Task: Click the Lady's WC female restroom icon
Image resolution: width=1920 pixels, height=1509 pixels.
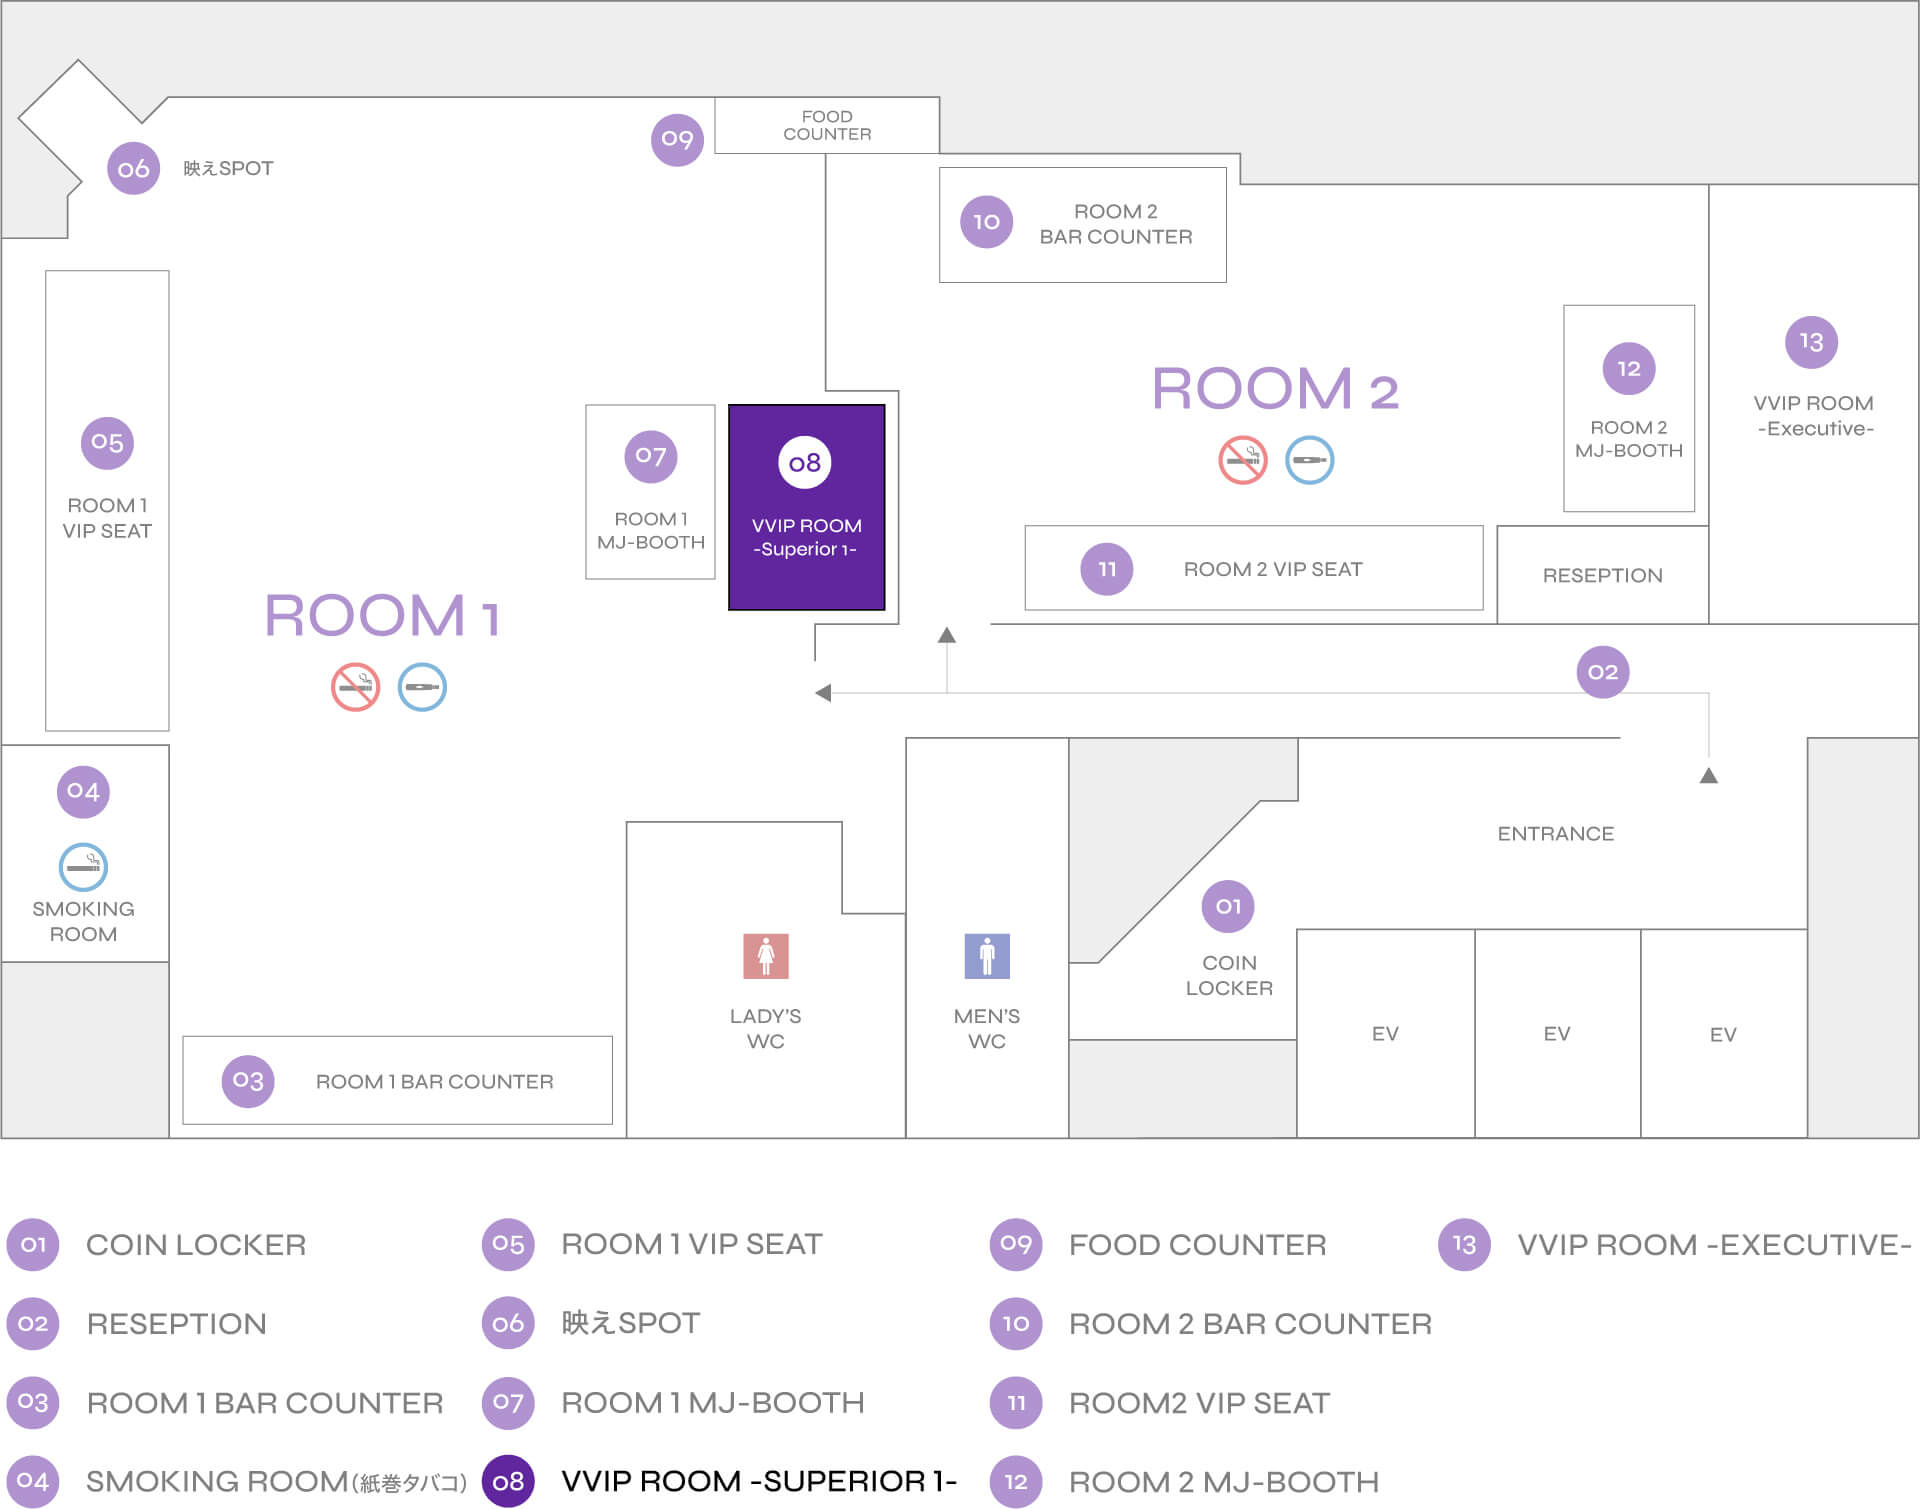Action: click(765, 956)
